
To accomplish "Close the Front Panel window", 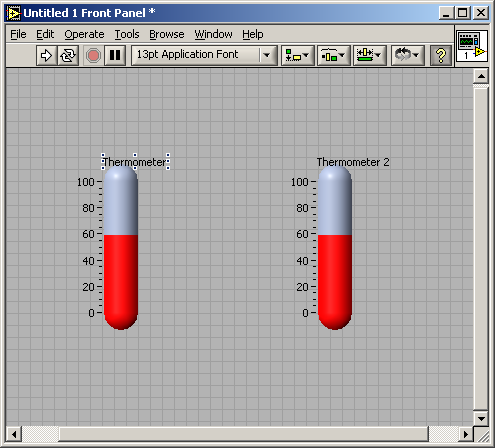I will click(481, 13).
